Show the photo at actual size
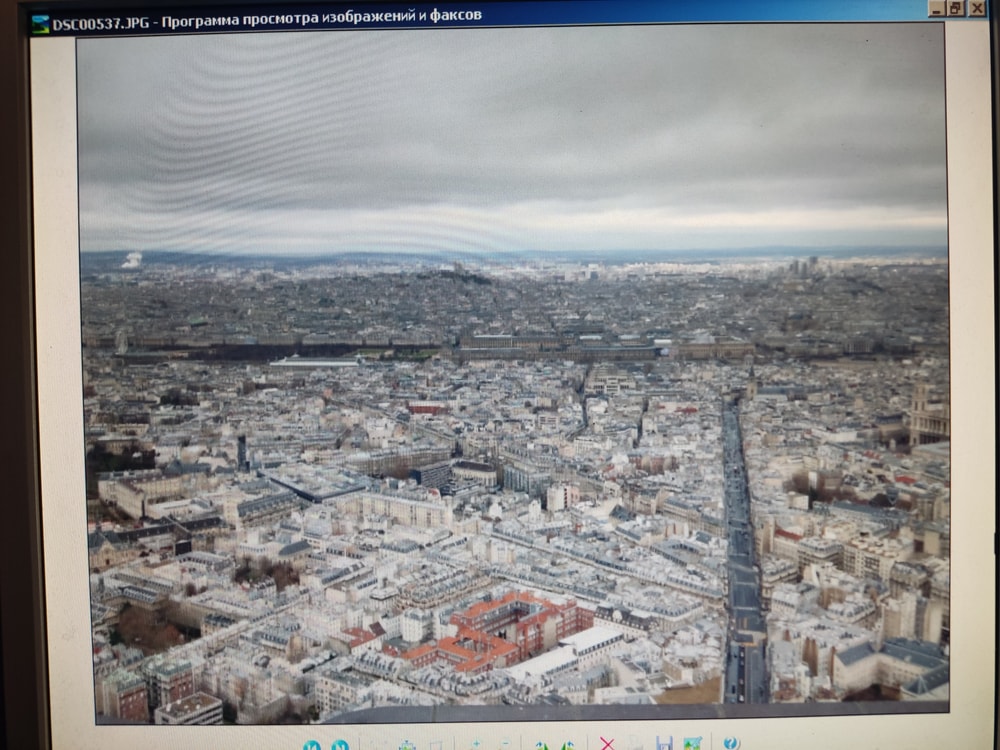The image size is (1000, 750). click(x=407, y=745)
